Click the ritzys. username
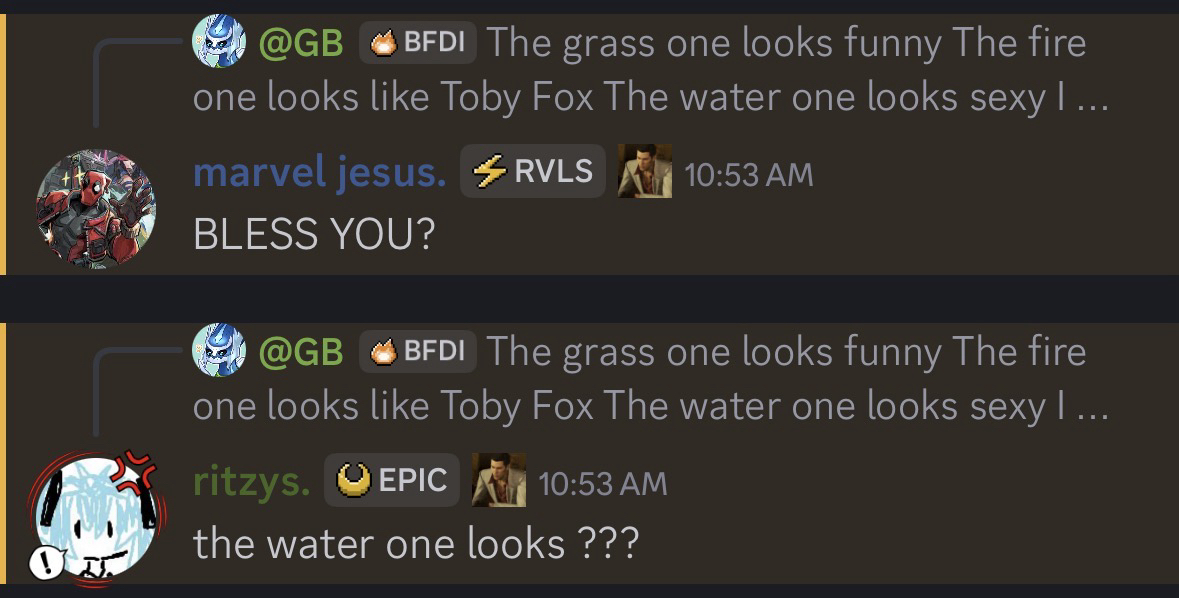This screenshot has width=1179, height=598. [251, 482]
